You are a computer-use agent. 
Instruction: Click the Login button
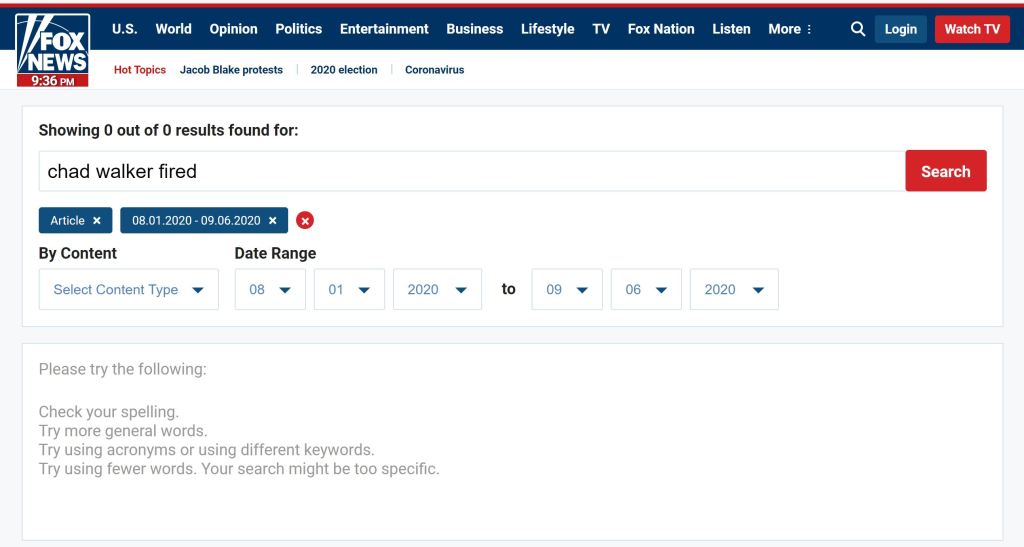pyautogui.click(x=900, y=29)
